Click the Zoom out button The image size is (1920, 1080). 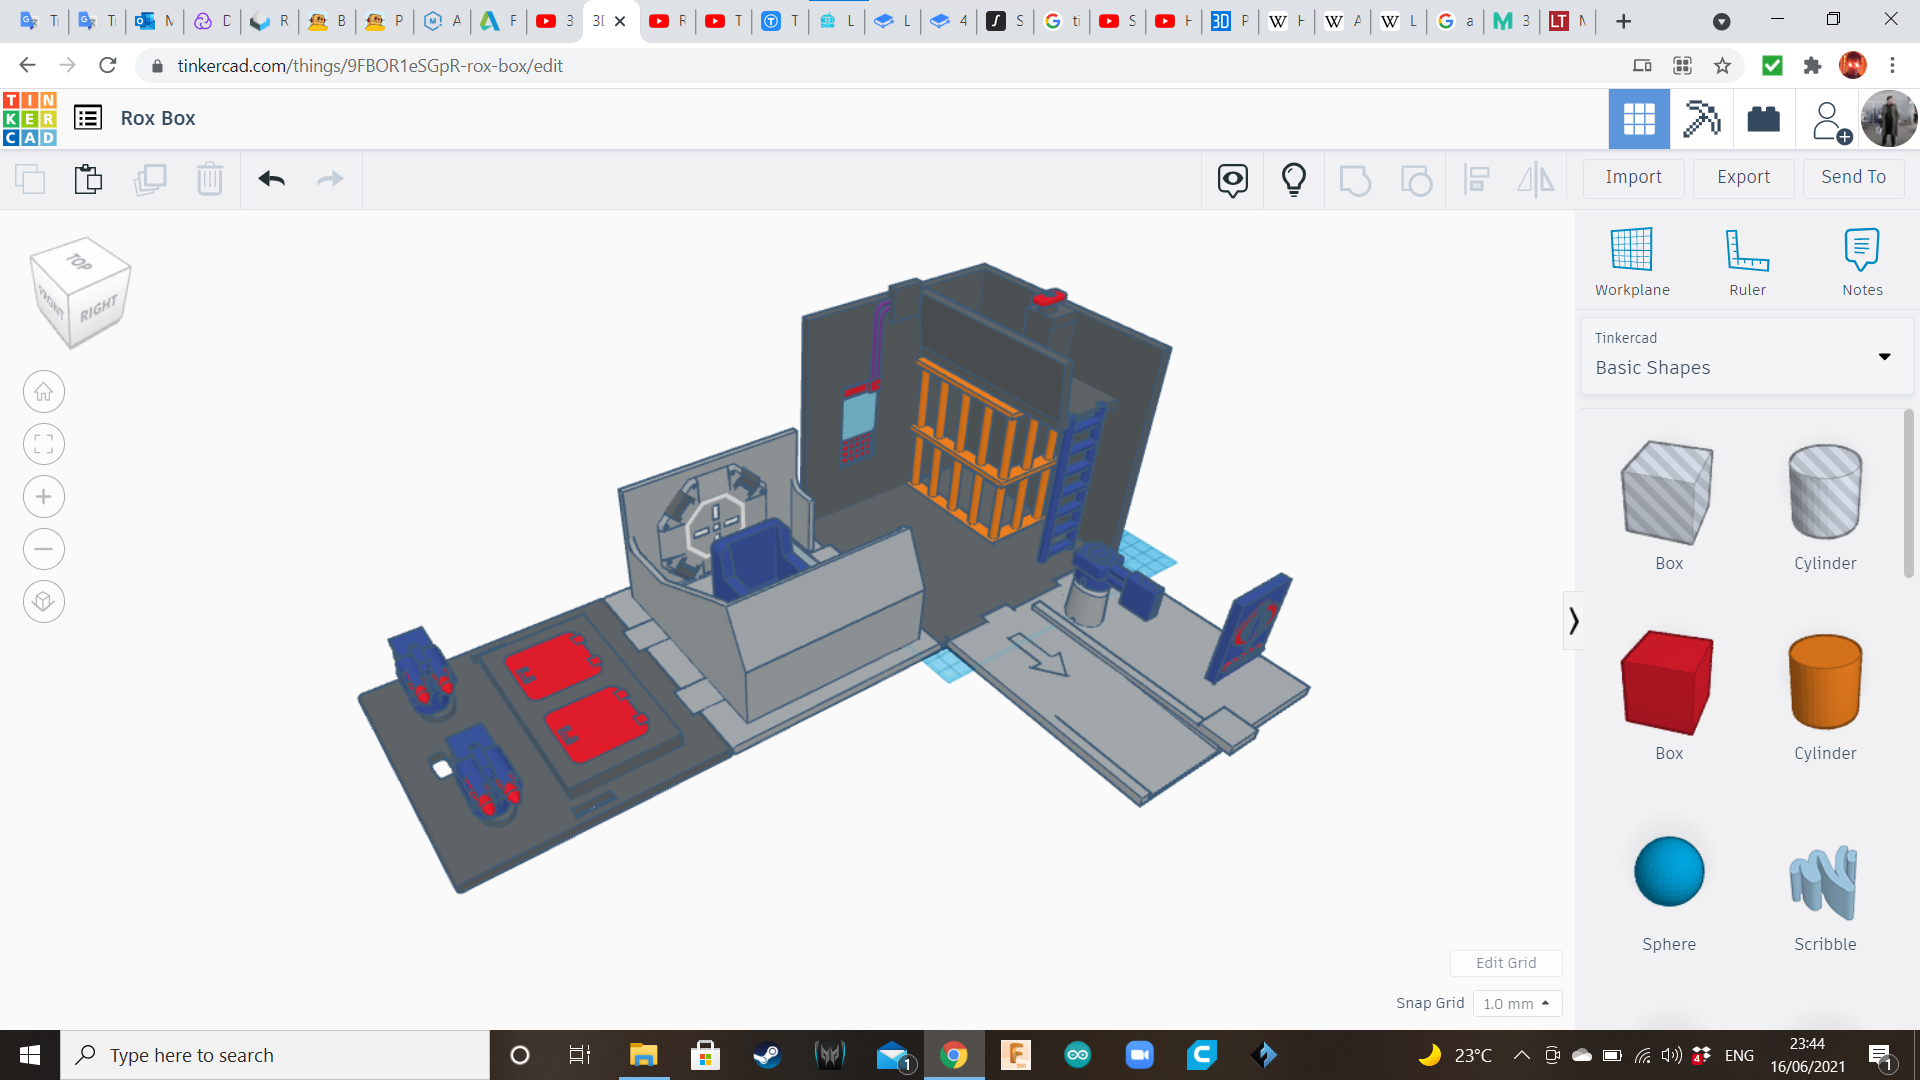[44, 549]
